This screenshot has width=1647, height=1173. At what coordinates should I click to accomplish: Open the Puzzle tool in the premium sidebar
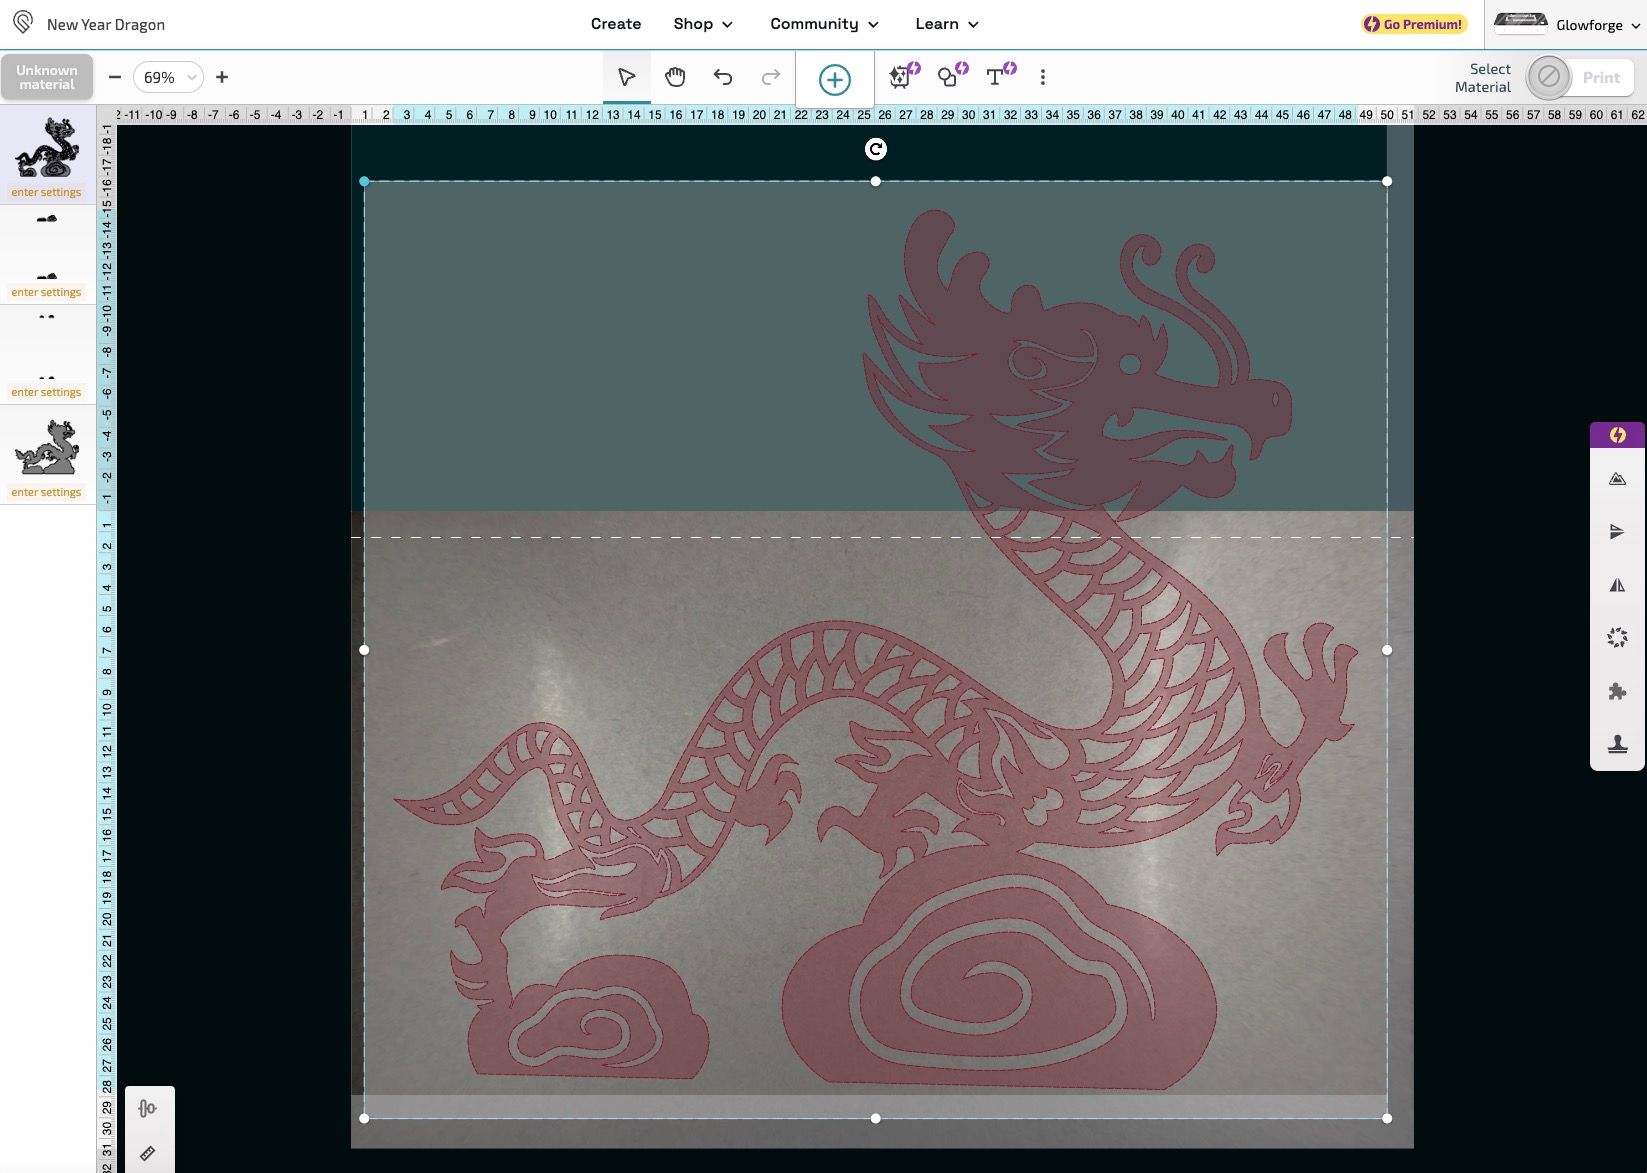coord(1617,690)
